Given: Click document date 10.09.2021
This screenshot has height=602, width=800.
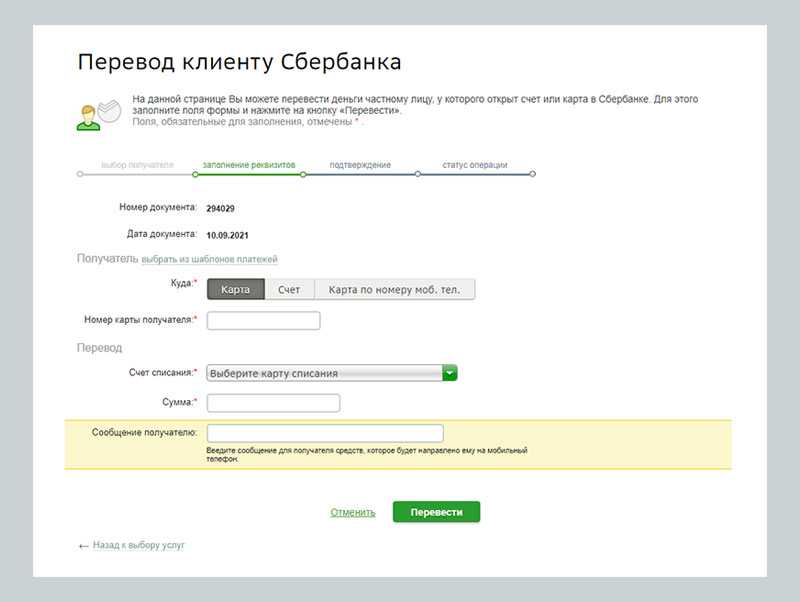Looking at the screenshot, I should point(228,235).
